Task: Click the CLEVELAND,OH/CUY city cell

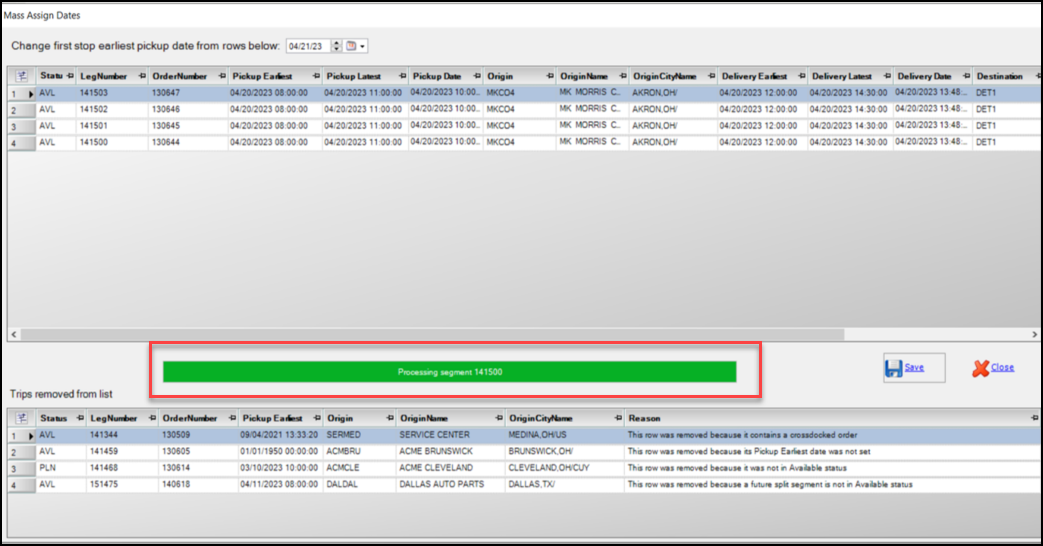Action: pyautogui.click(x=565, y=468)
